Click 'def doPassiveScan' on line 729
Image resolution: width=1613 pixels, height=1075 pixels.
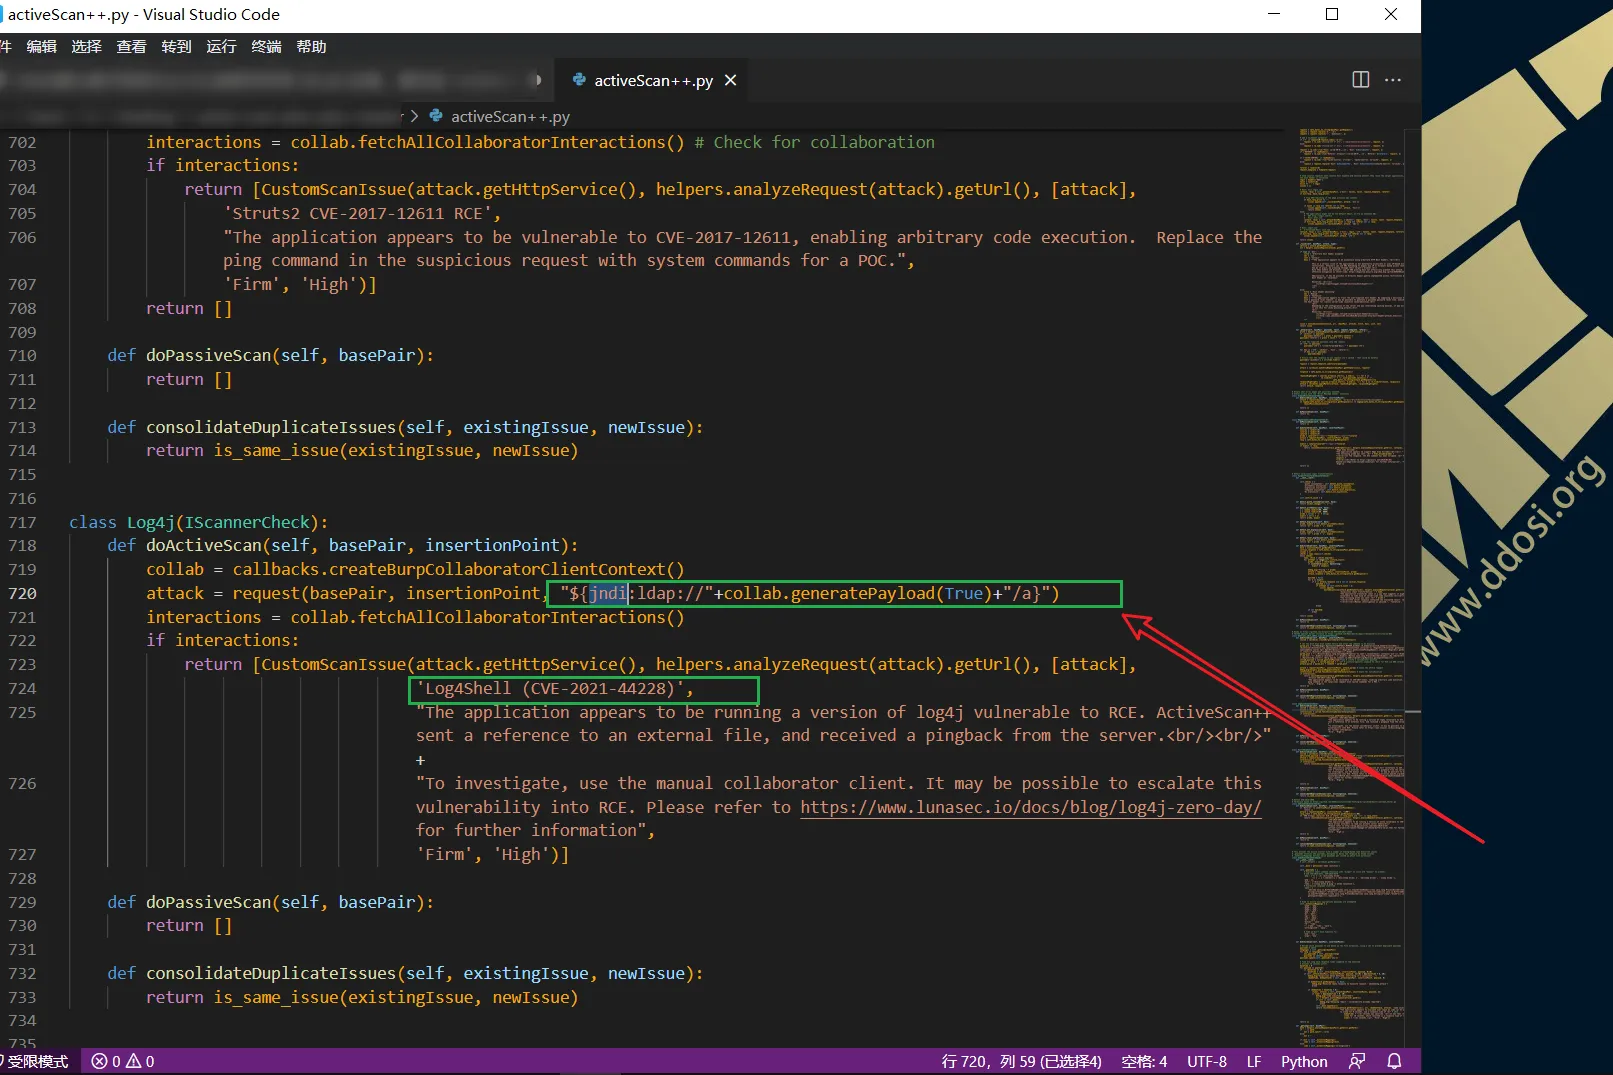click(189, 903)
